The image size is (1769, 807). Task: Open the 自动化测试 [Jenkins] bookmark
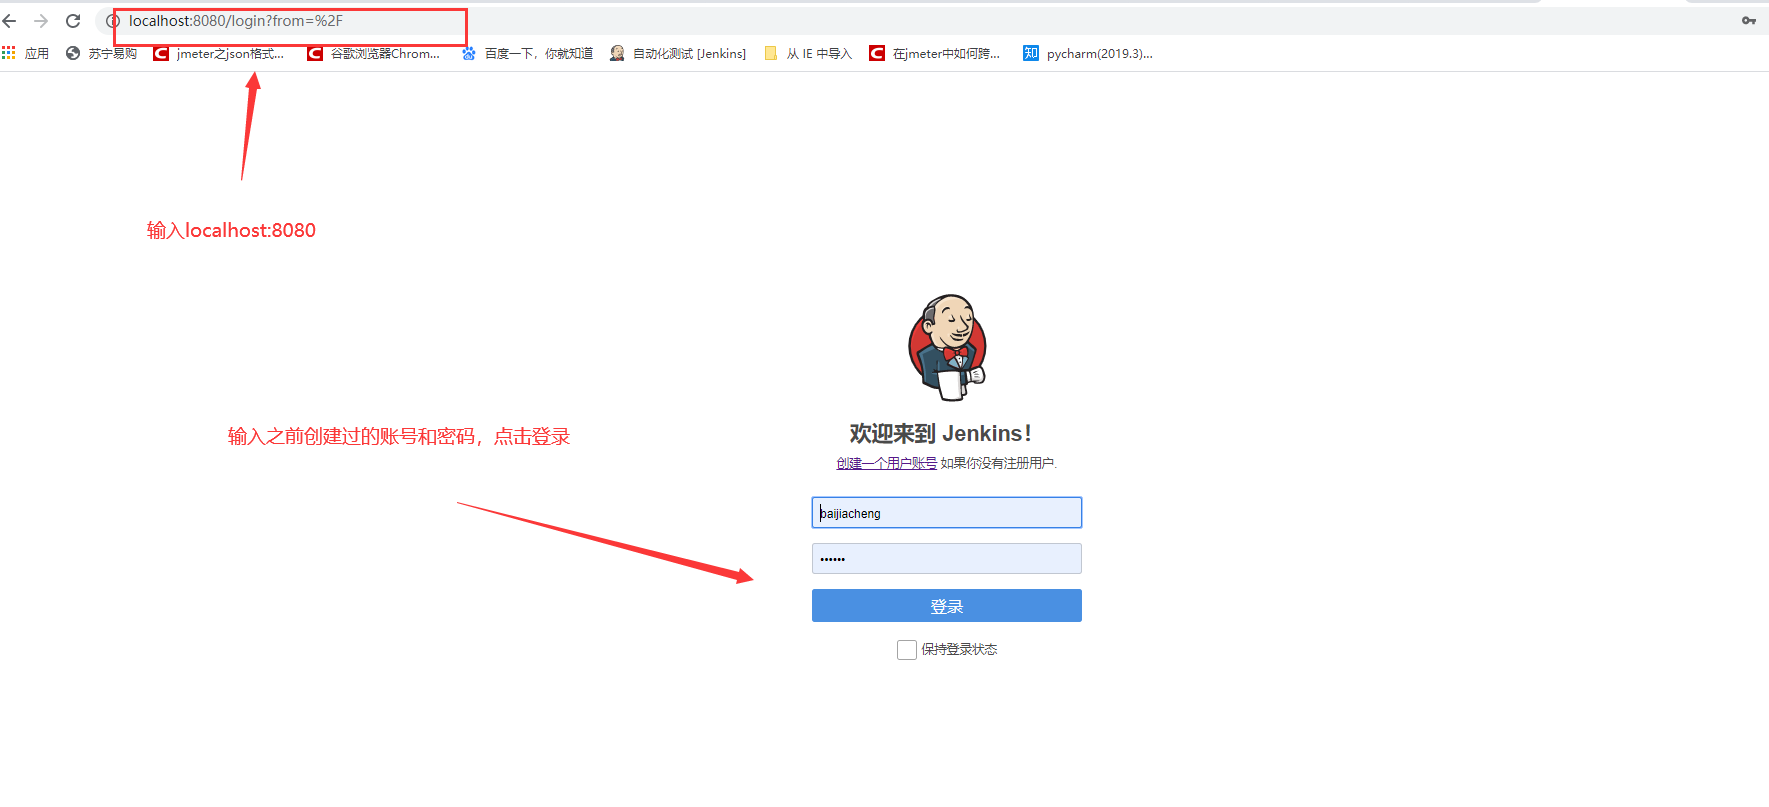click(678, 54)
